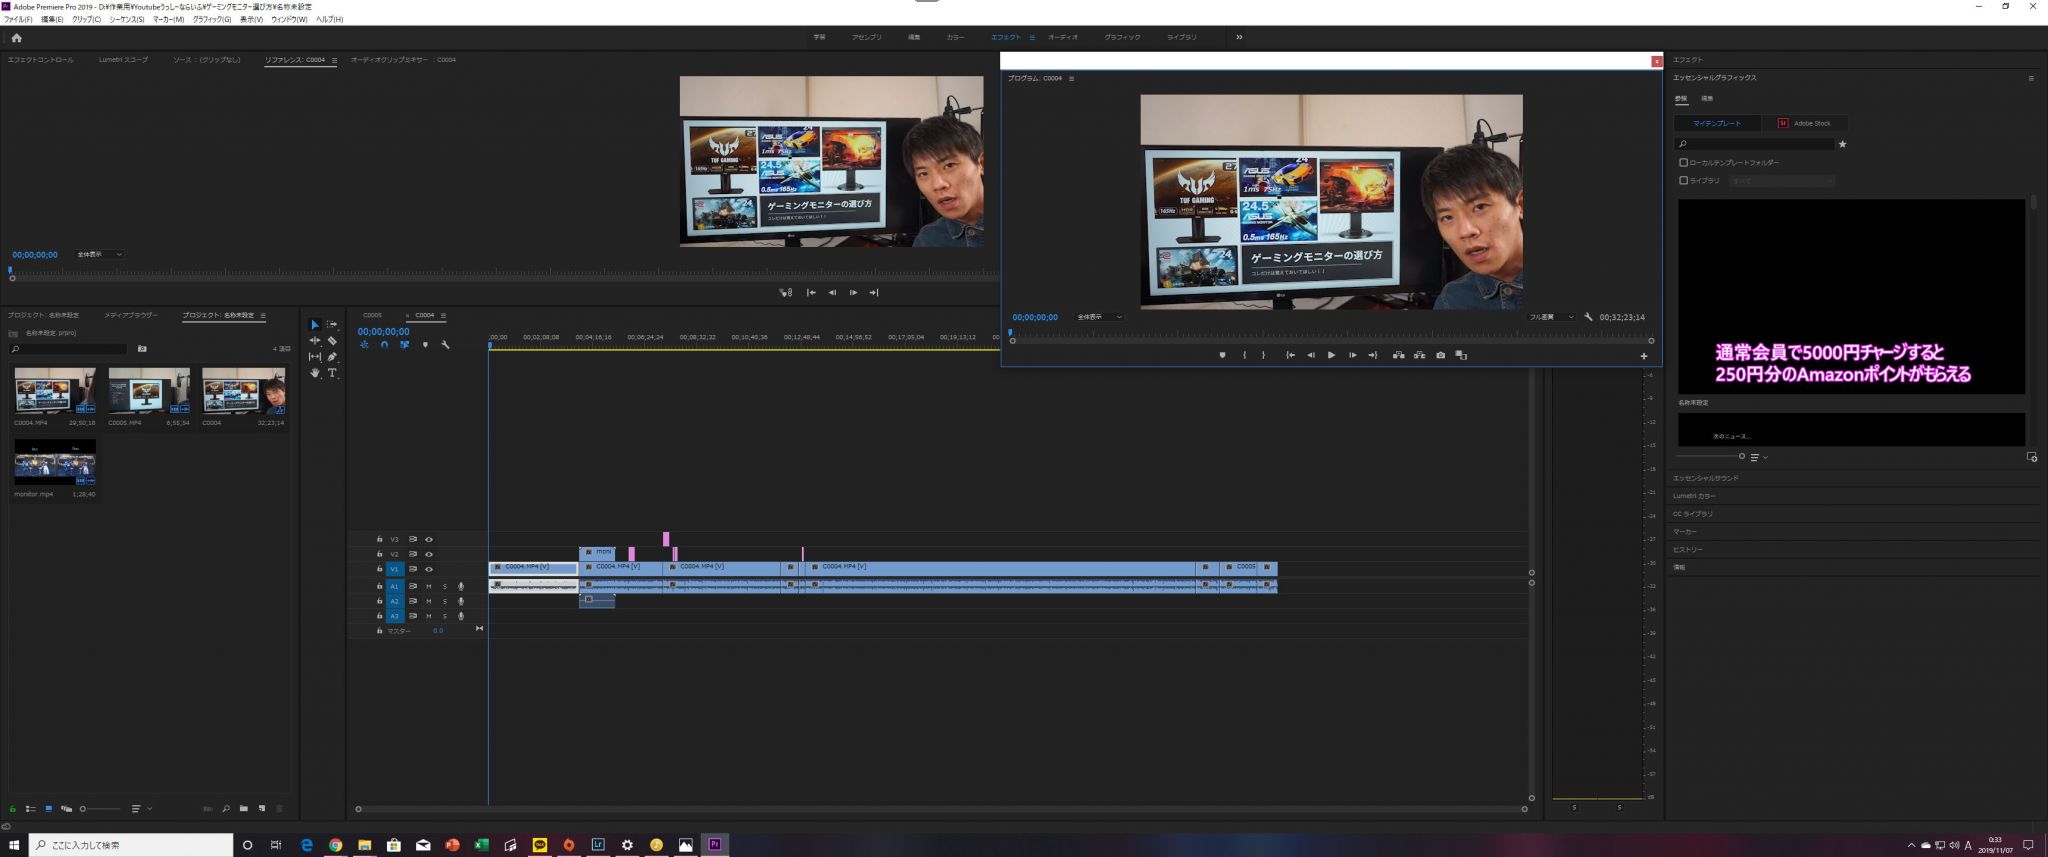Open Program monitor zoom level dropdown
The image size is (2048, 857).
click(x=1099, y=317)
